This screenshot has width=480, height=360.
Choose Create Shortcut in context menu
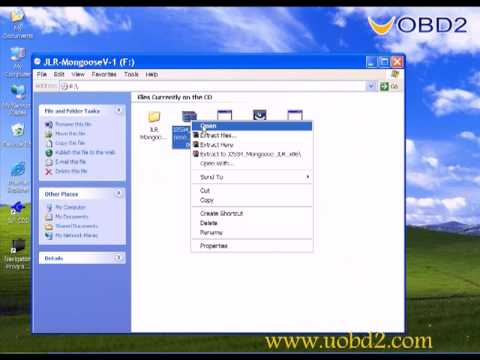pyautogui.click(x=252, y=213)
